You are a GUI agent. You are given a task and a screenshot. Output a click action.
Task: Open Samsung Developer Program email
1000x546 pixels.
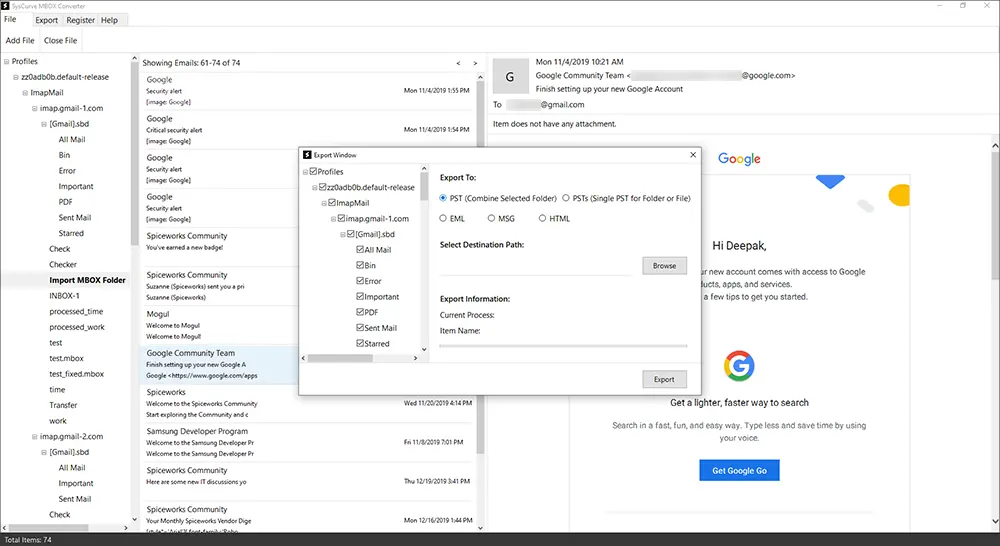click(309, 442)
